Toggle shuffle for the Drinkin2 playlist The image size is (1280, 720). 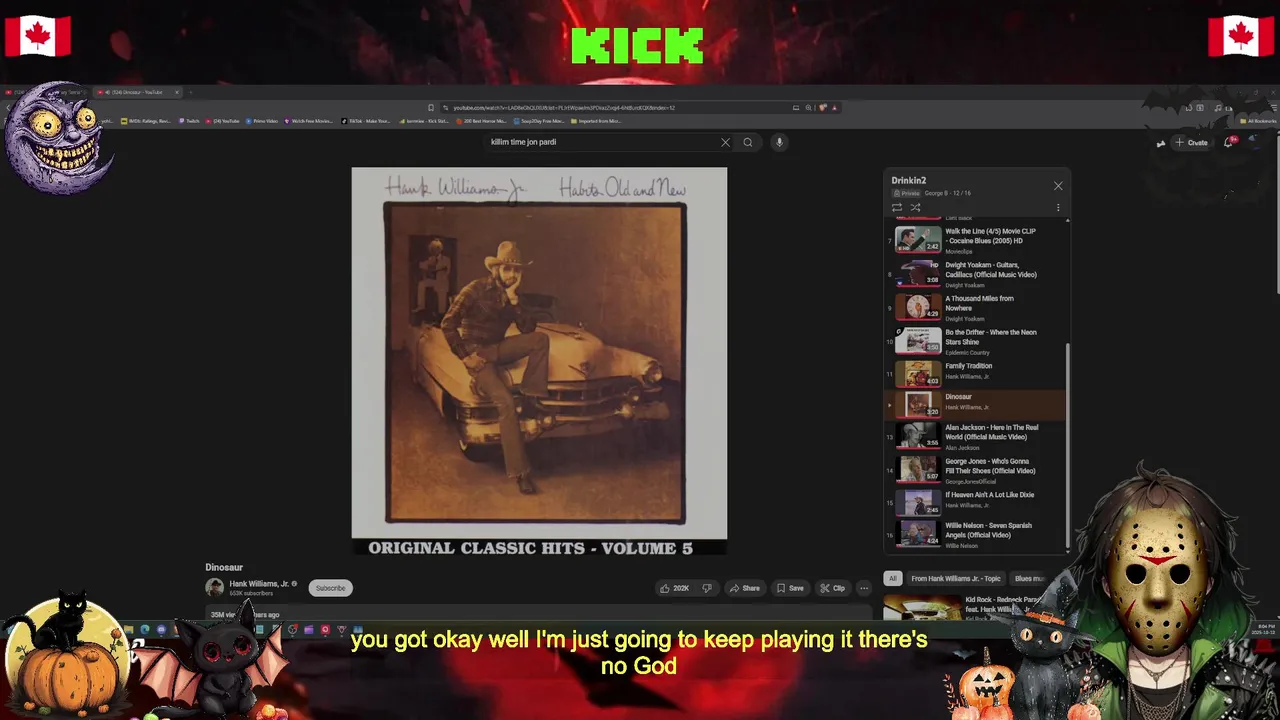[915, 208]
